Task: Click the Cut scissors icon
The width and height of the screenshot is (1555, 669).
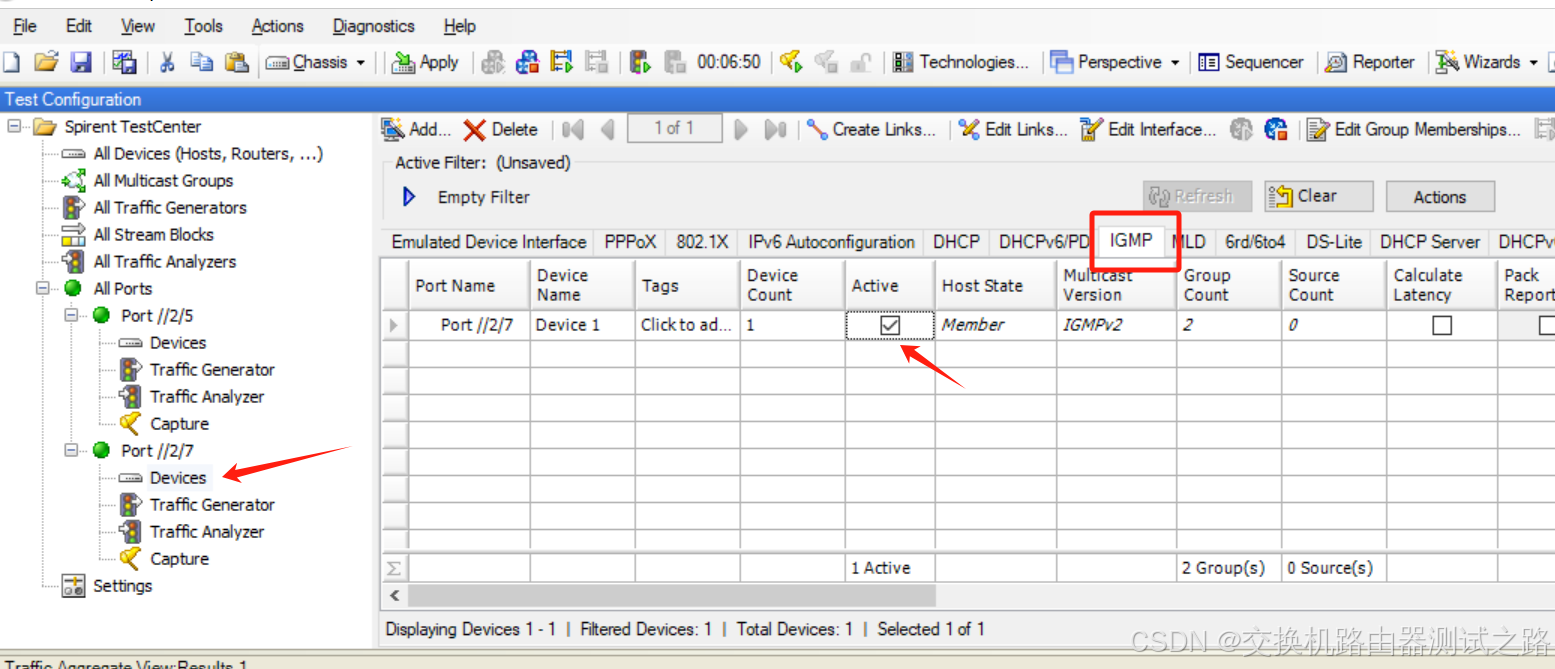Action: tap(167, 62)
